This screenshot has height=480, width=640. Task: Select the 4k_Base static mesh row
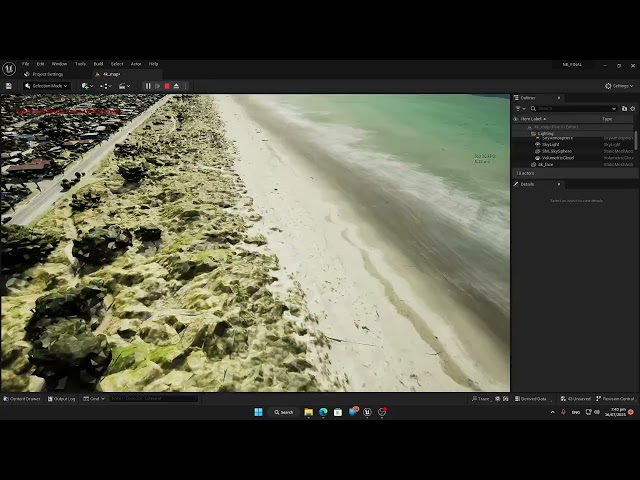573,164
